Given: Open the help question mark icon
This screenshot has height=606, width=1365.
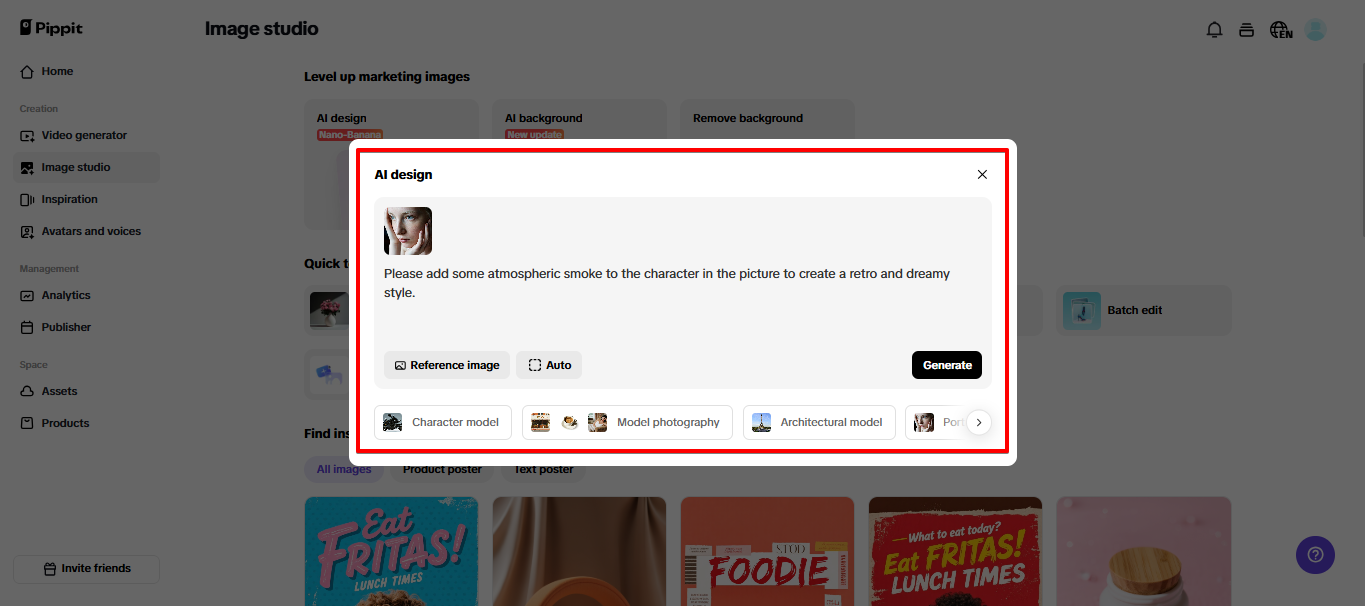Looking at the screenshot, I should (x=1314, y=555).
